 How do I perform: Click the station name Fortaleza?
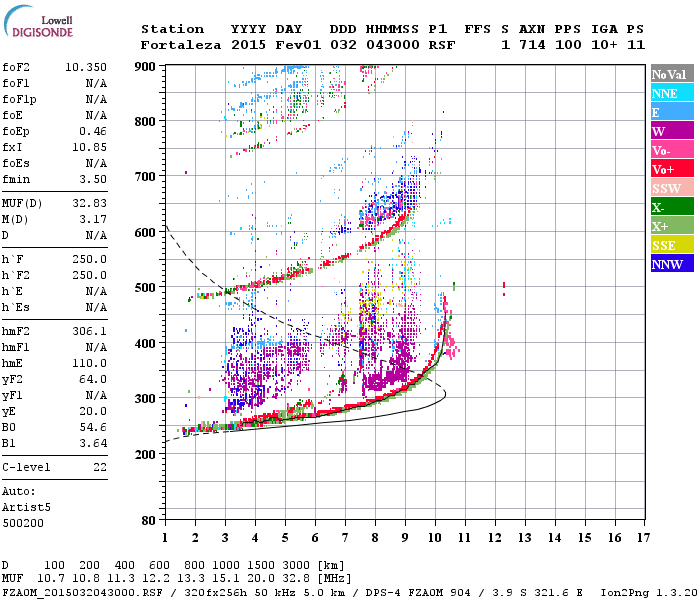pyautogui.click(x=181, y=45)
